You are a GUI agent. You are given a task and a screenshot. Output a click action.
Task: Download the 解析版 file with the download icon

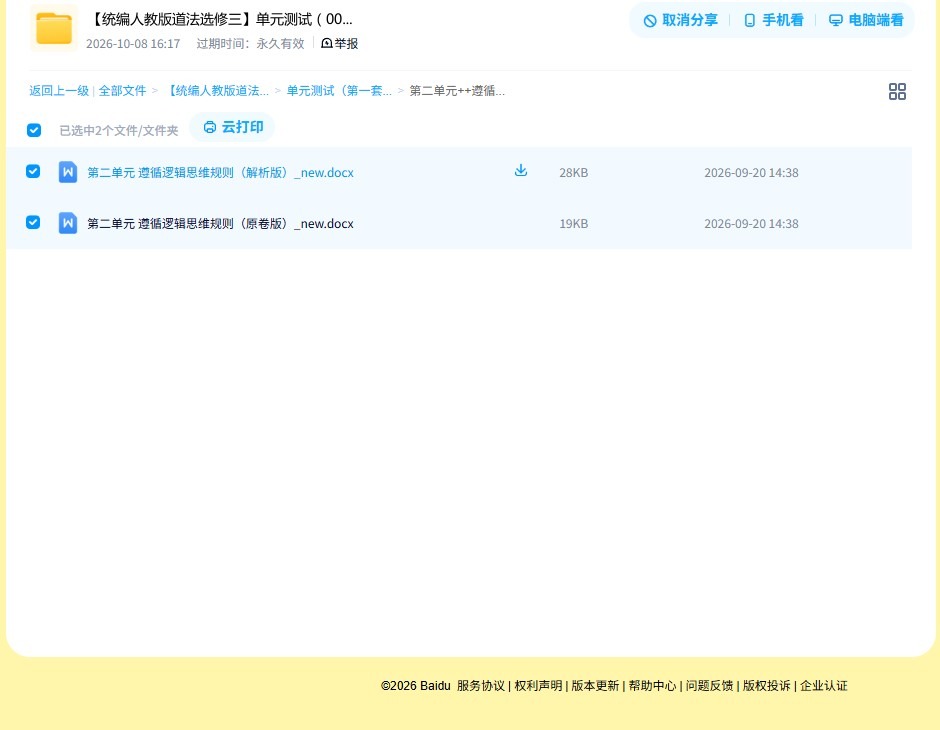(521, 171)
